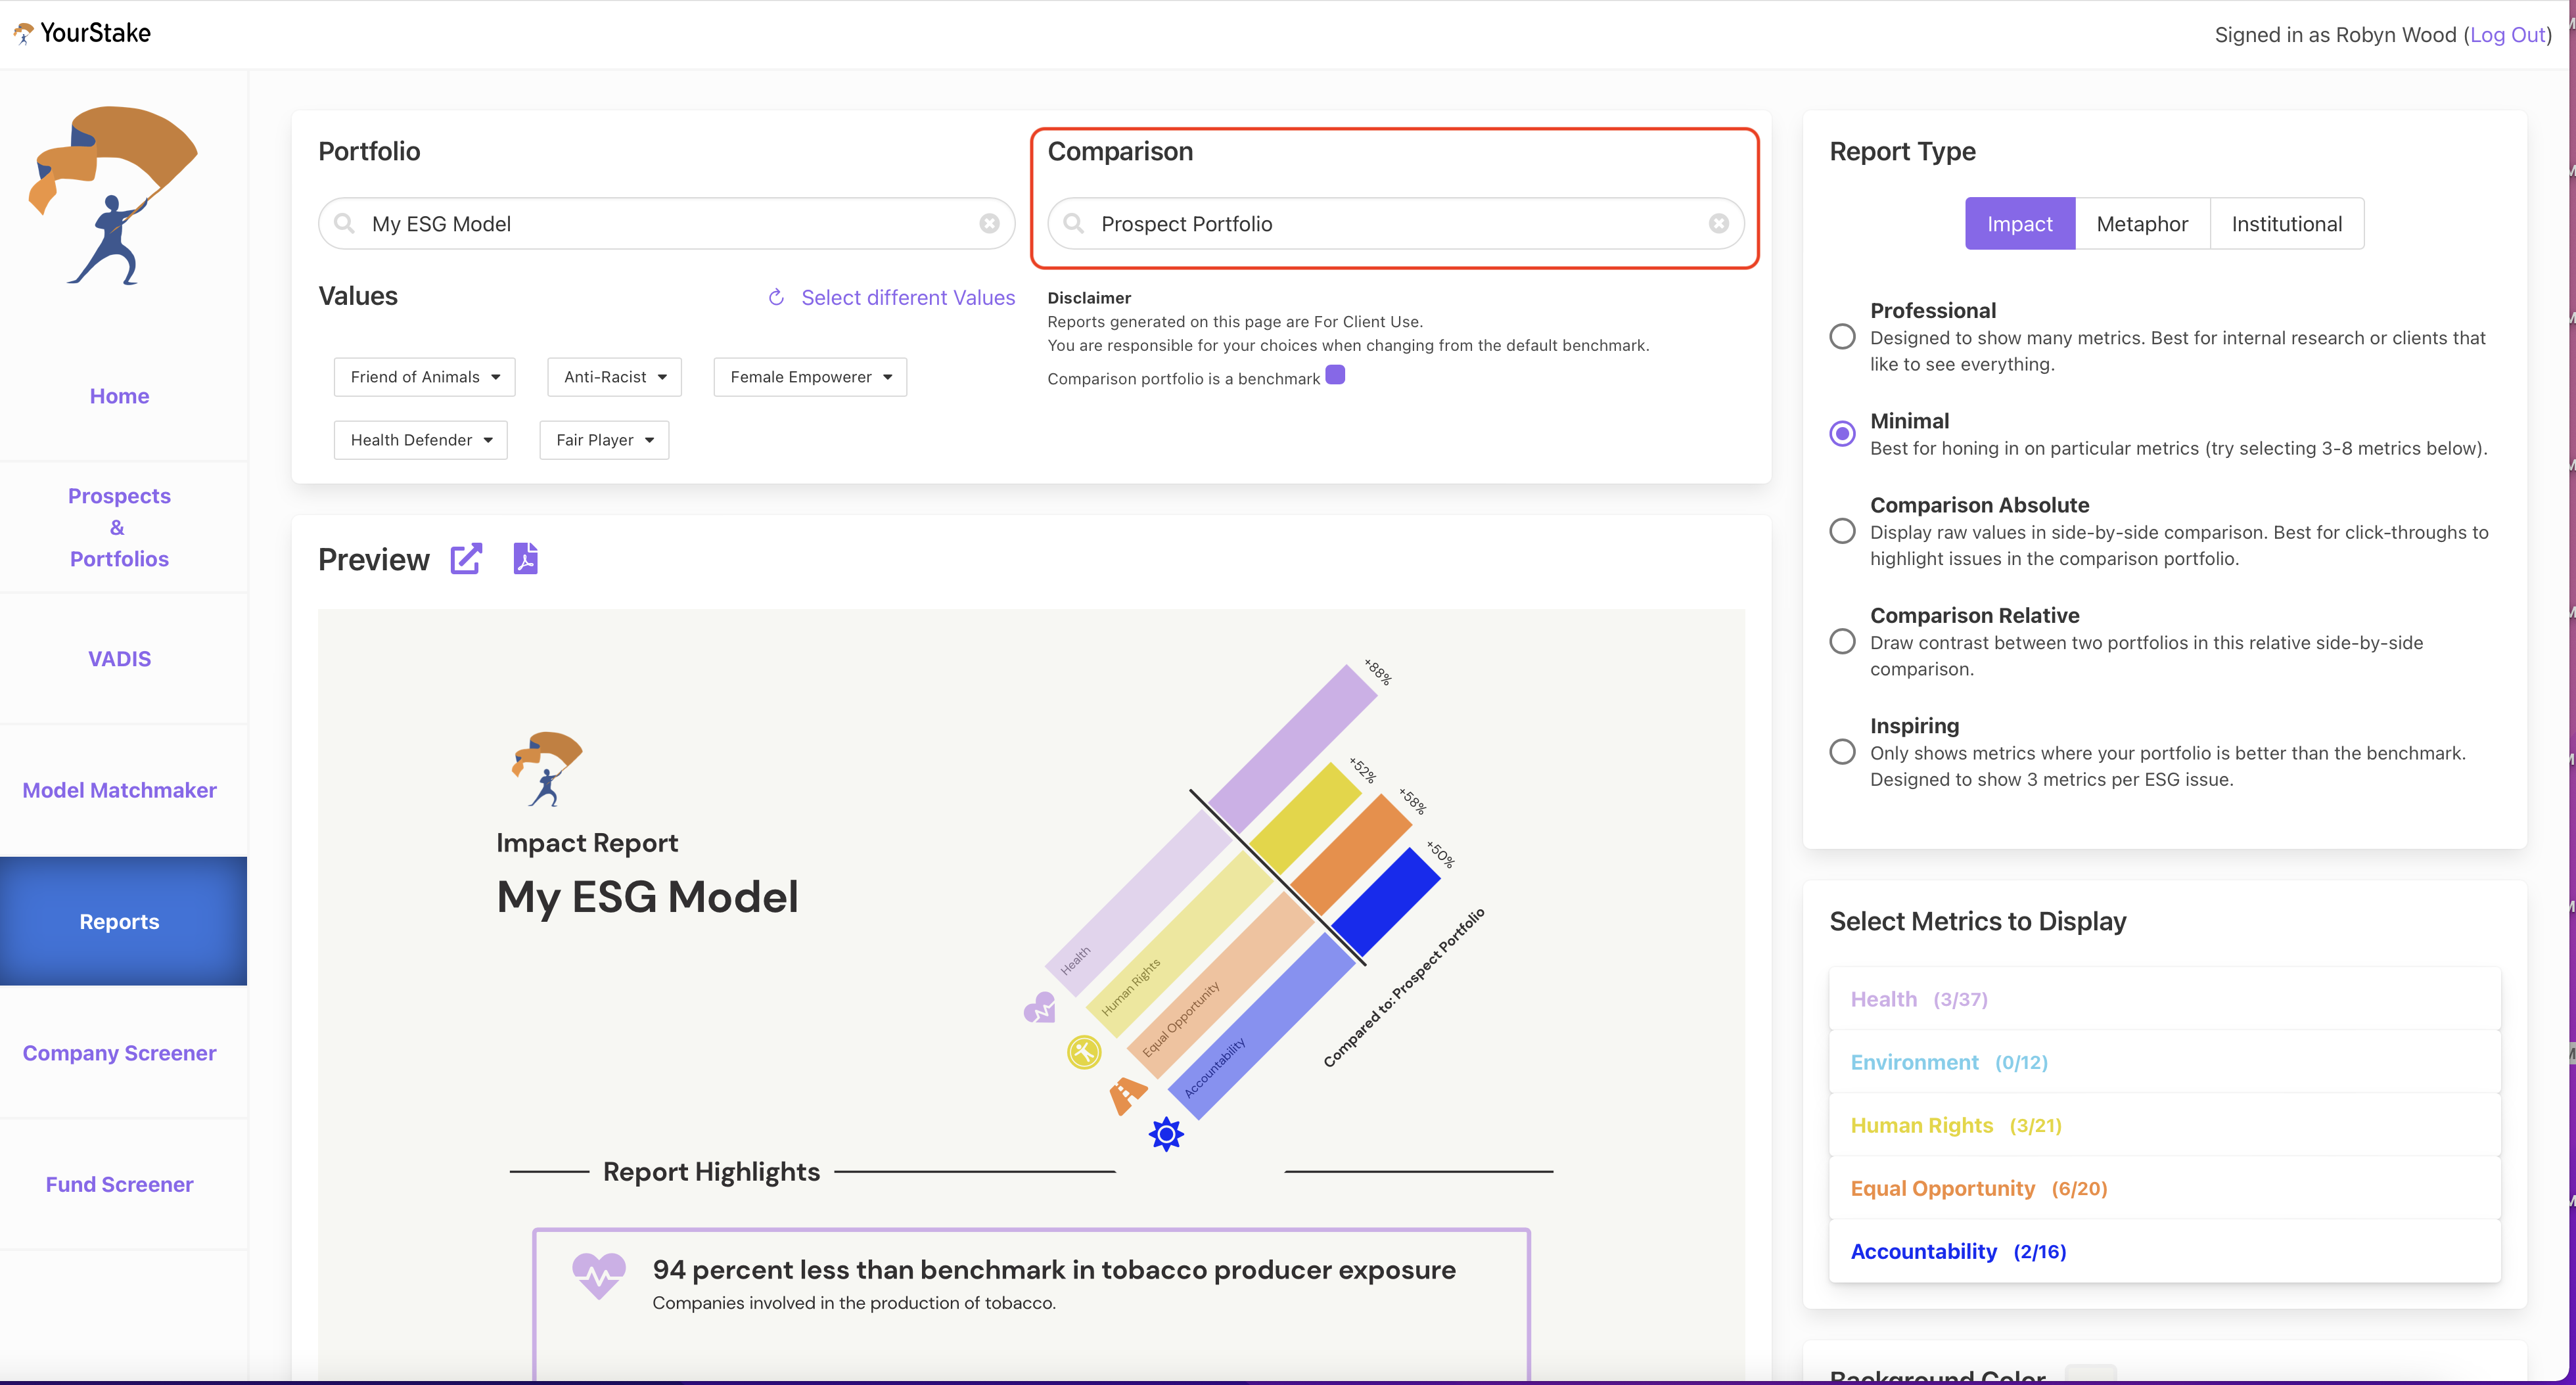Click the refresh icon beside Select different Values

[x=776, y=297]
